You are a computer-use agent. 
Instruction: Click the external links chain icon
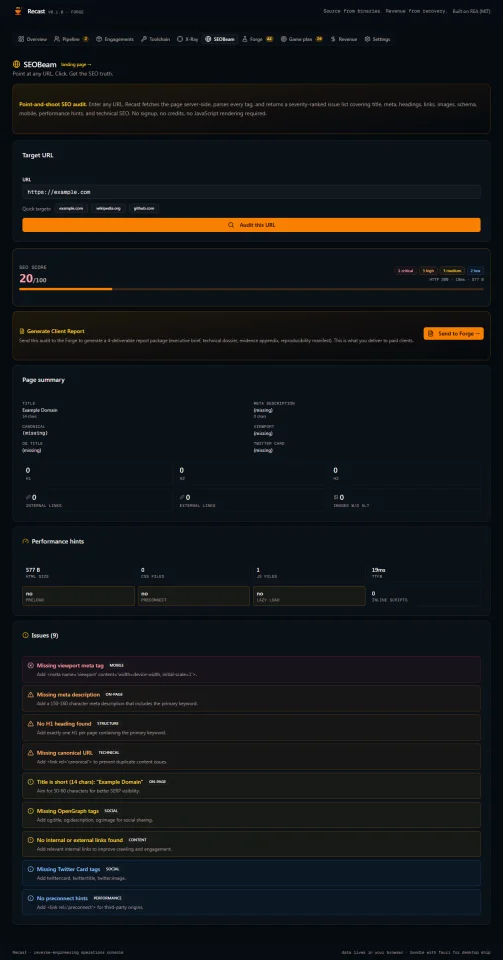click(x=182, y=498)
